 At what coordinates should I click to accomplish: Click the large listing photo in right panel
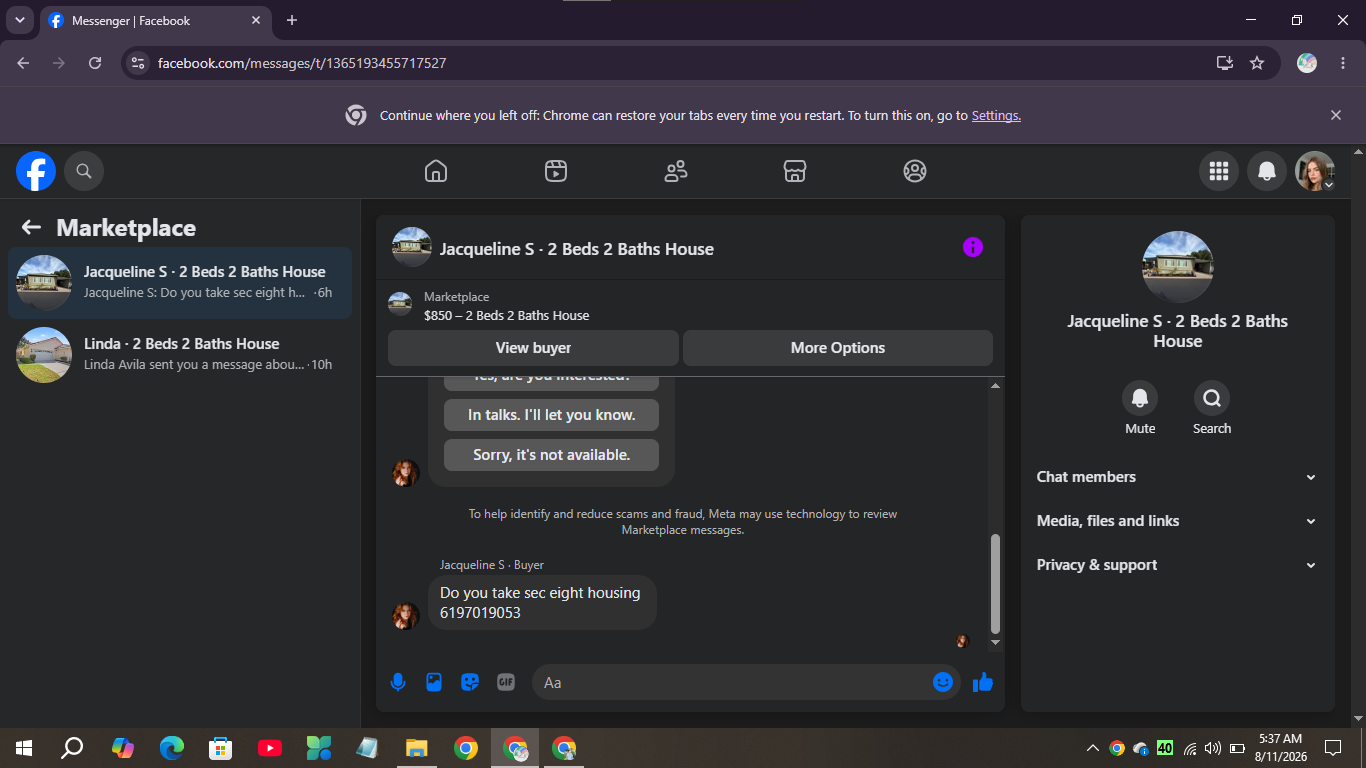pos(1177,267)
